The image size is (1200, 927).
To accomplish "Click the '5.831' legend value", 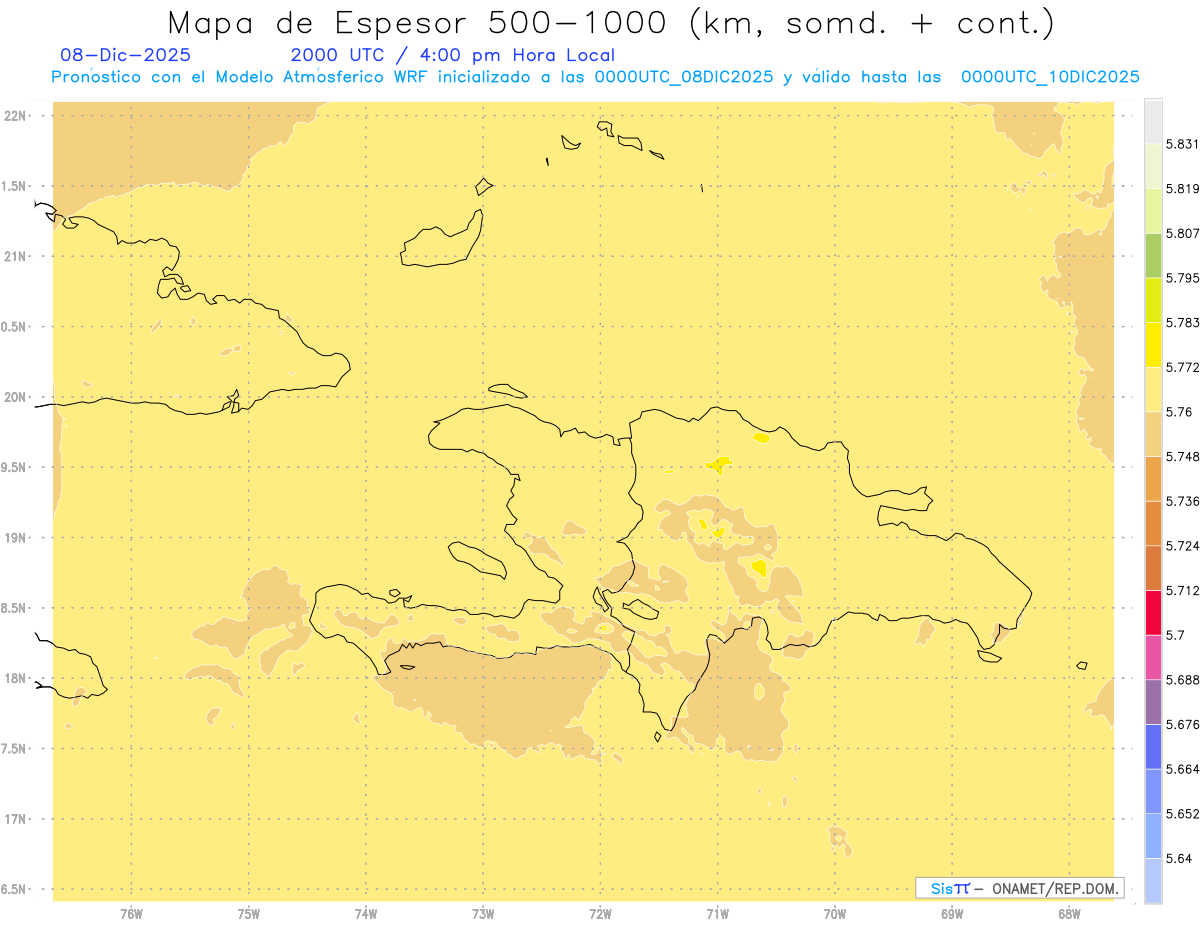I will pos(1183,144).
